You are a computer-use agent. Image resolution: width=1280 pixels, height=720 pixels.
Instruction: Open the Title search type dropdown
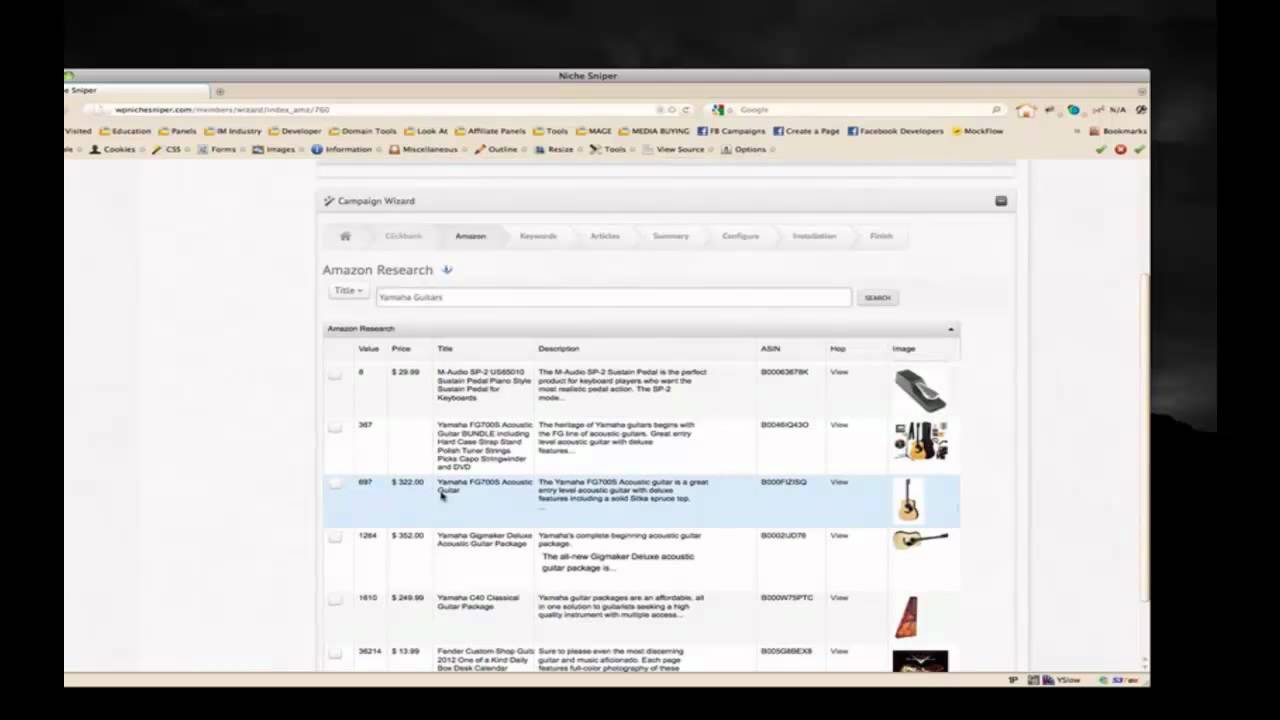click(x=349, y=291)
